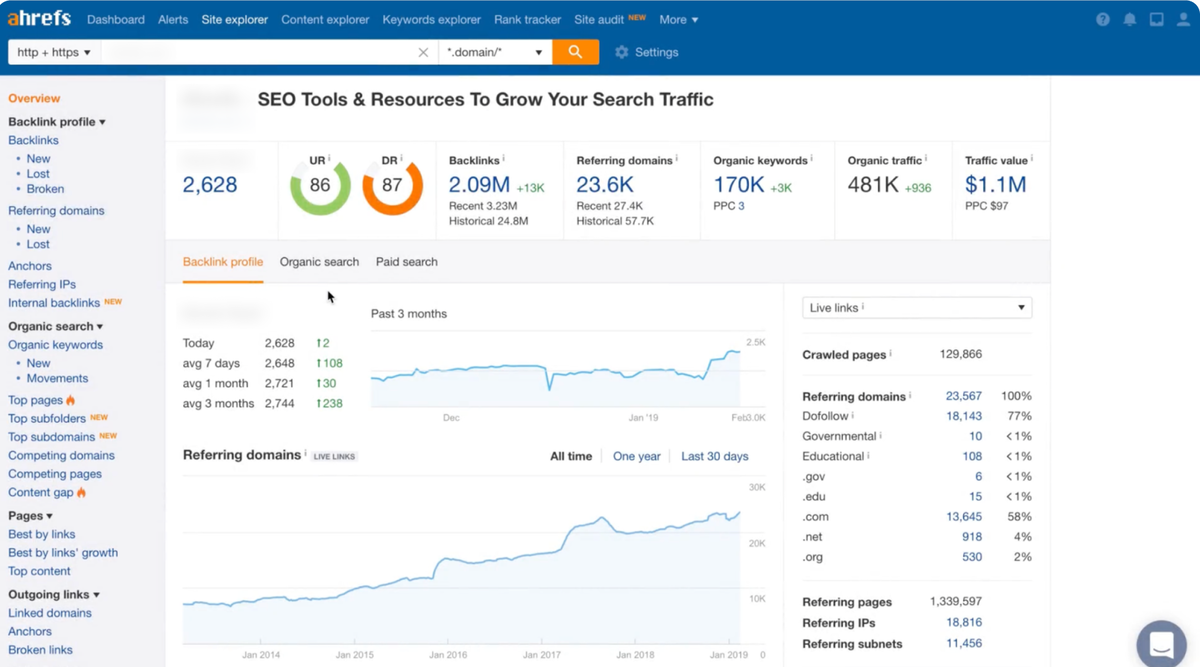
Task: Open the notifications bell icon
Action: (1130, 19)
